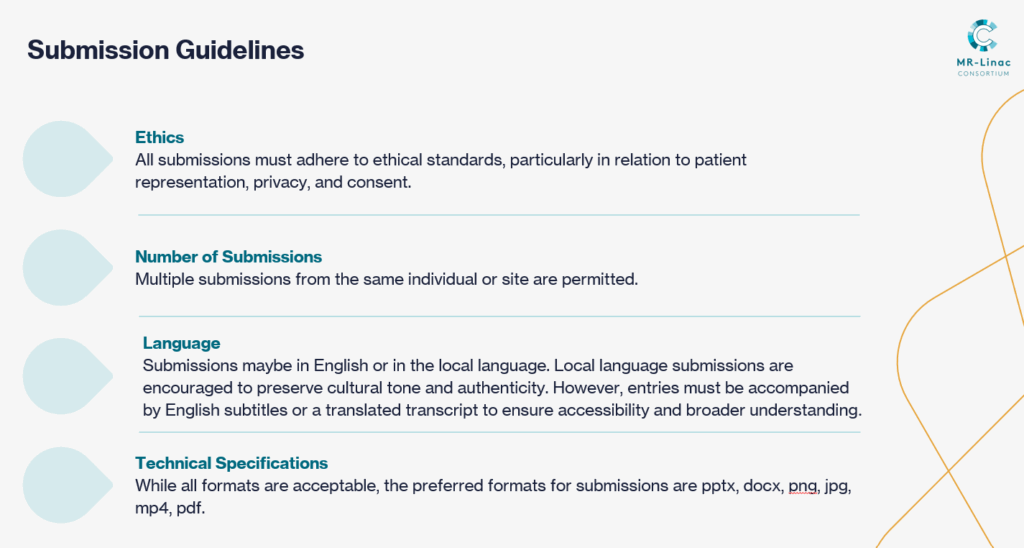Click the ethical standards paragraph text
The width and height of the screenshot is (1024, 548).
441,171
